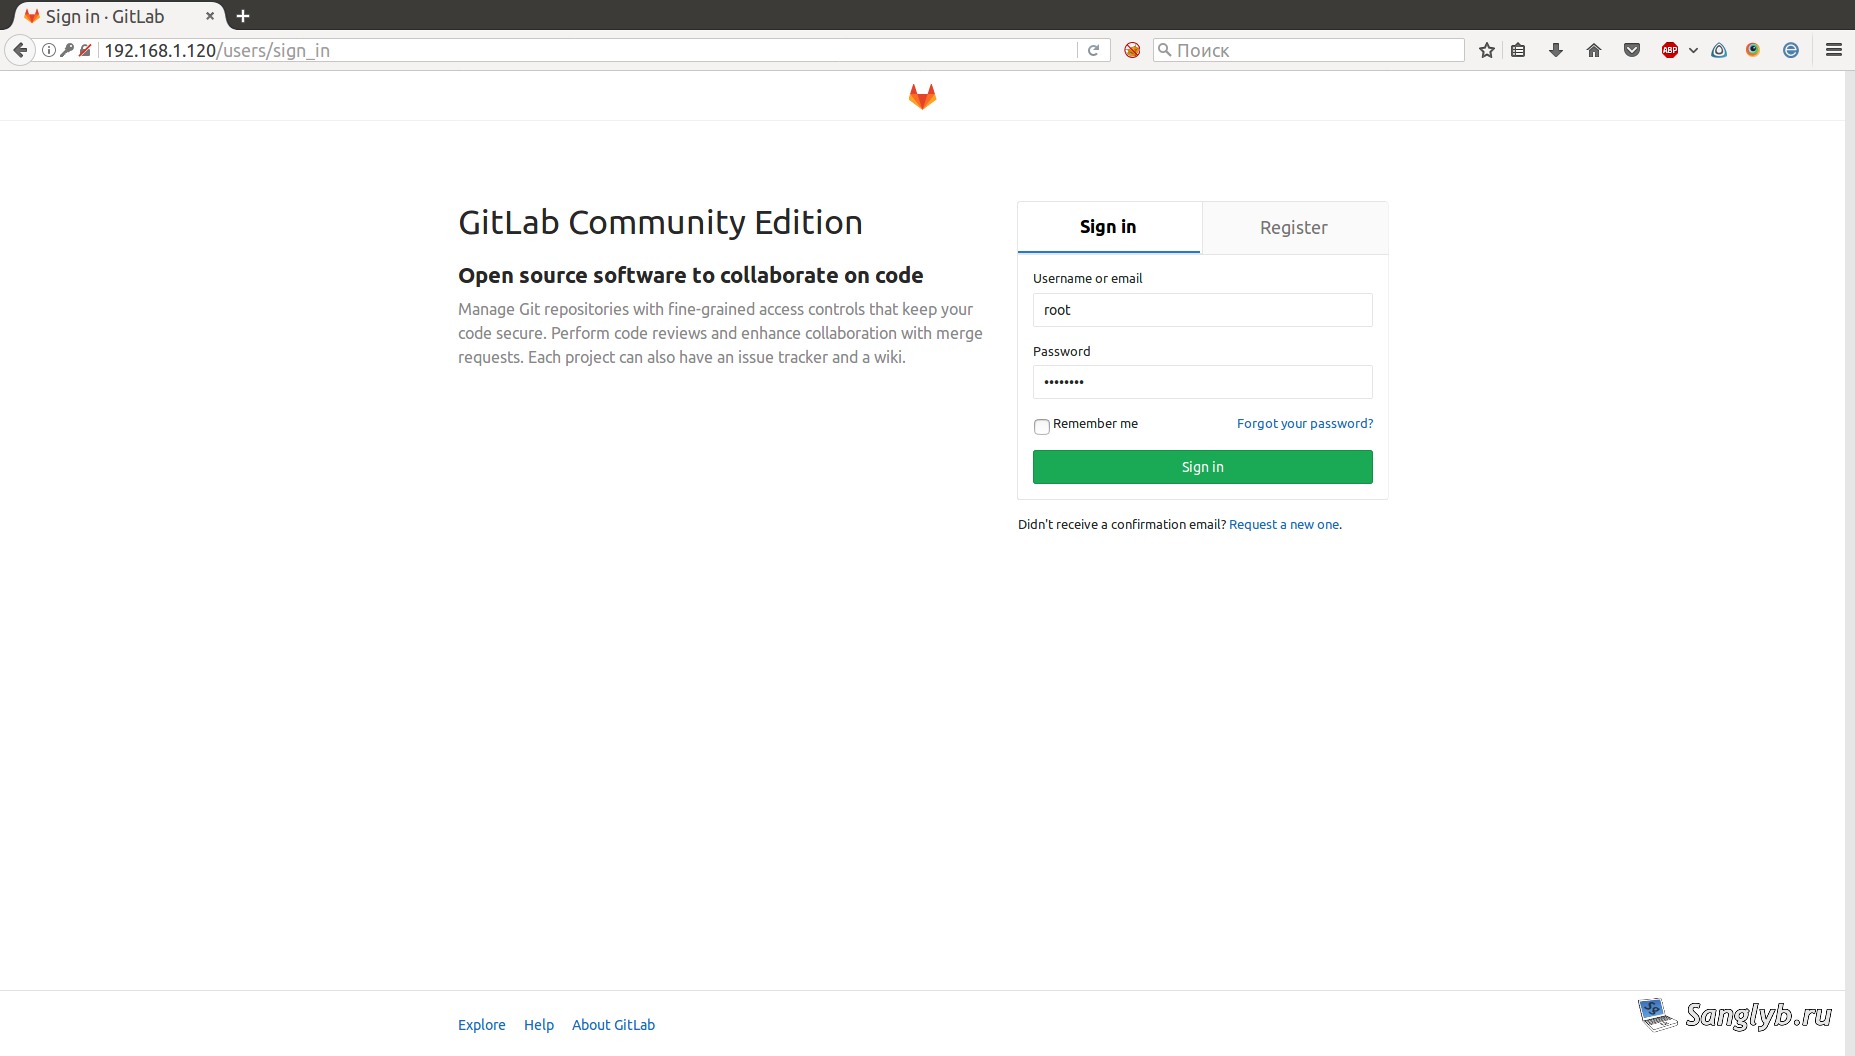Image resolution: width=1855 pixels, height=1056 pixels.
Task: Click the crossed-out insecure connection icon
Action: [85, 50]
